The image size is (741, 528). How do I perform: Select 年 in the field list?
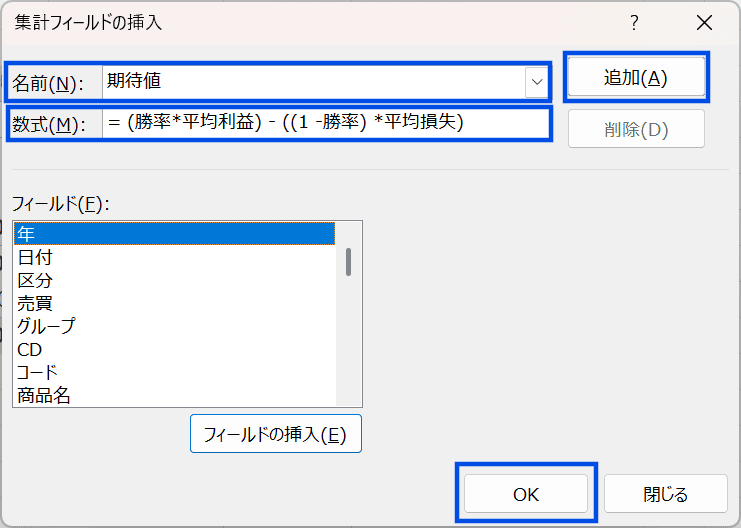(174, 234)
